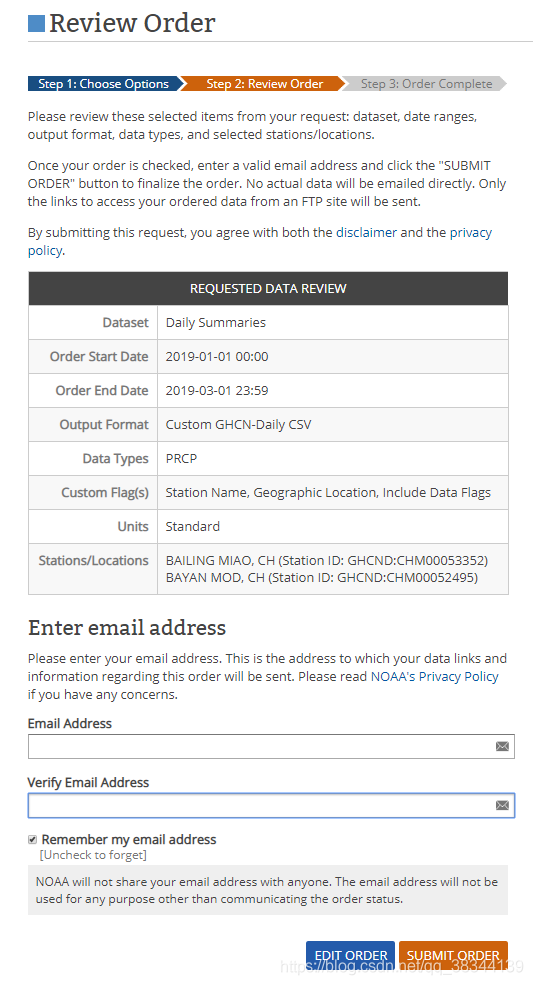The width and height of the screenshot is (533, 985).
Task: Focus the Email Address input field
Action: [271, 746]
